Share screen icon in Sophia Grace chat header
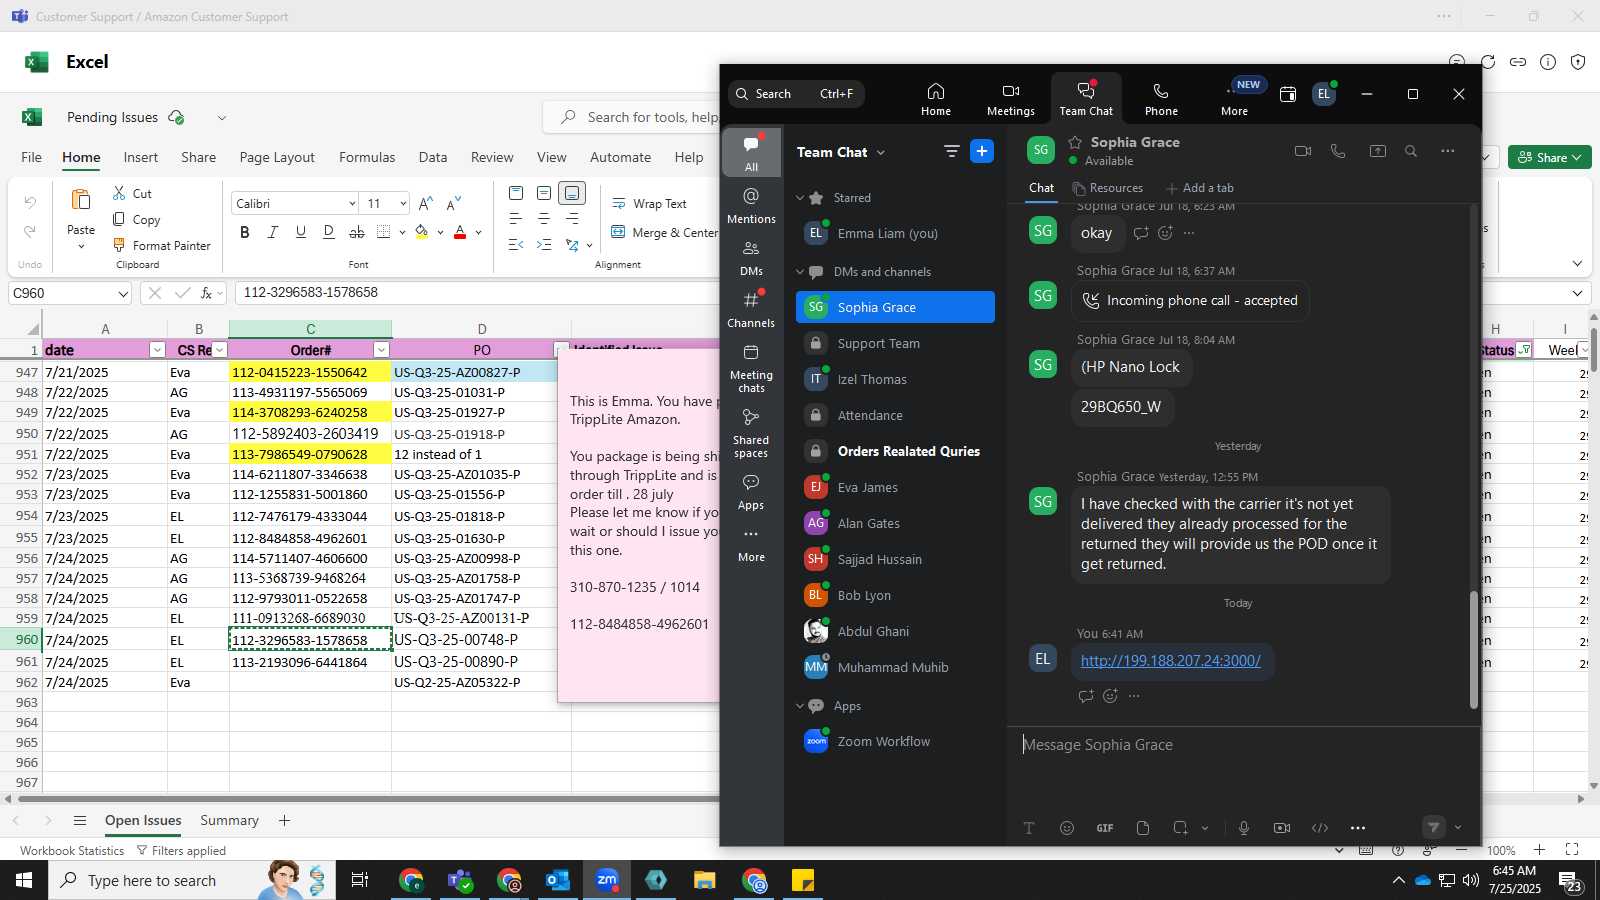1600x900 pixels. point(1378,151)
